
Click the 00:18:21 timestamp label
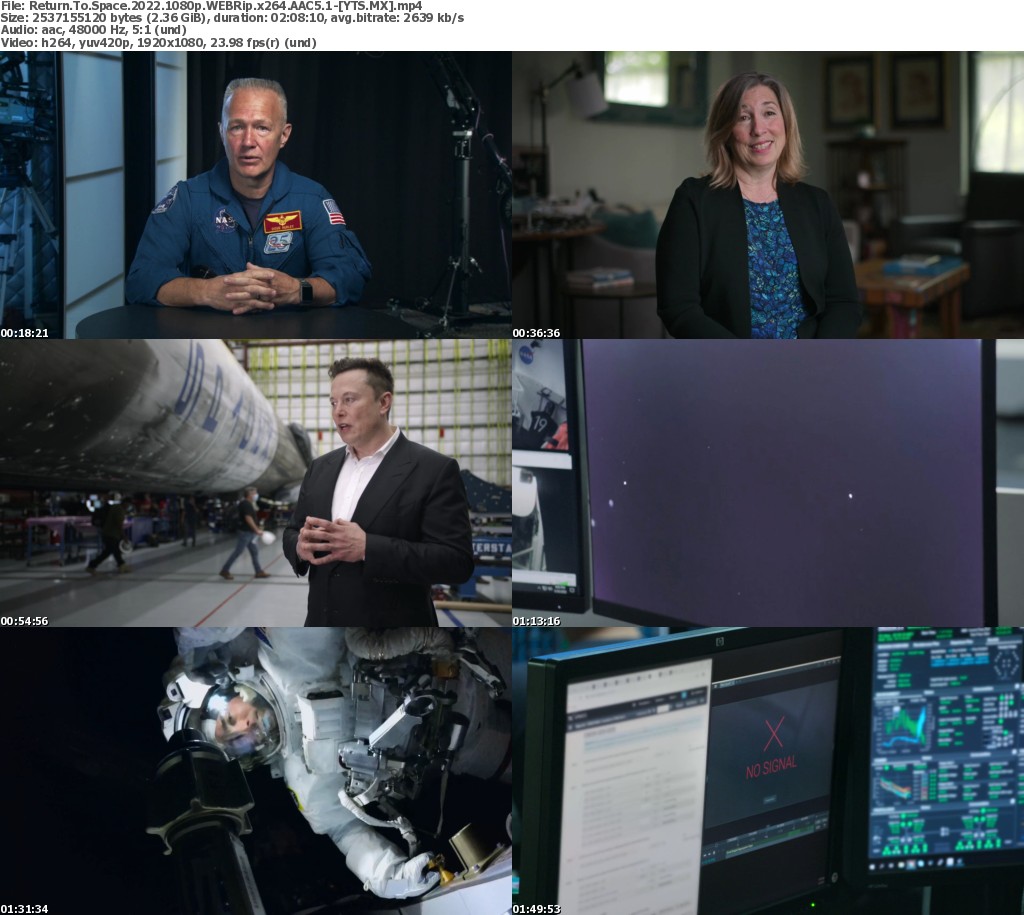[x=24, y=332]
